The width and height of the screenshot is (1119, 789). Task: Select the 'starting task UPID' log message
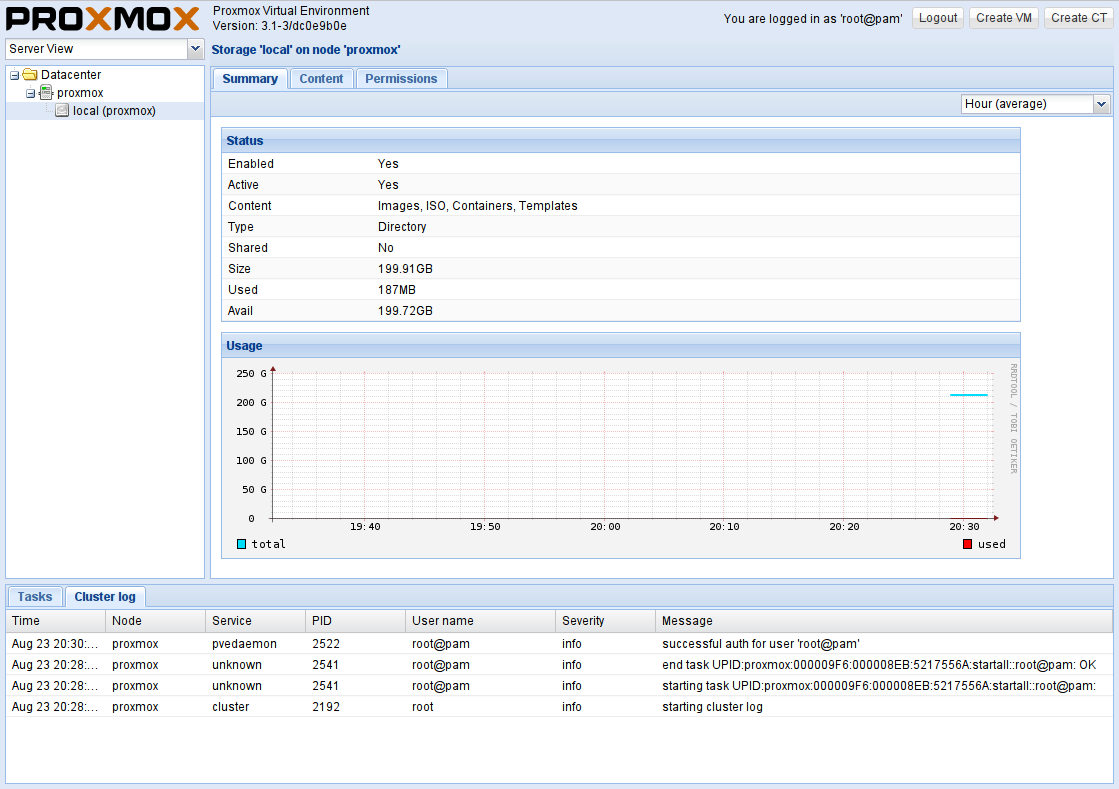click(879, 686)
